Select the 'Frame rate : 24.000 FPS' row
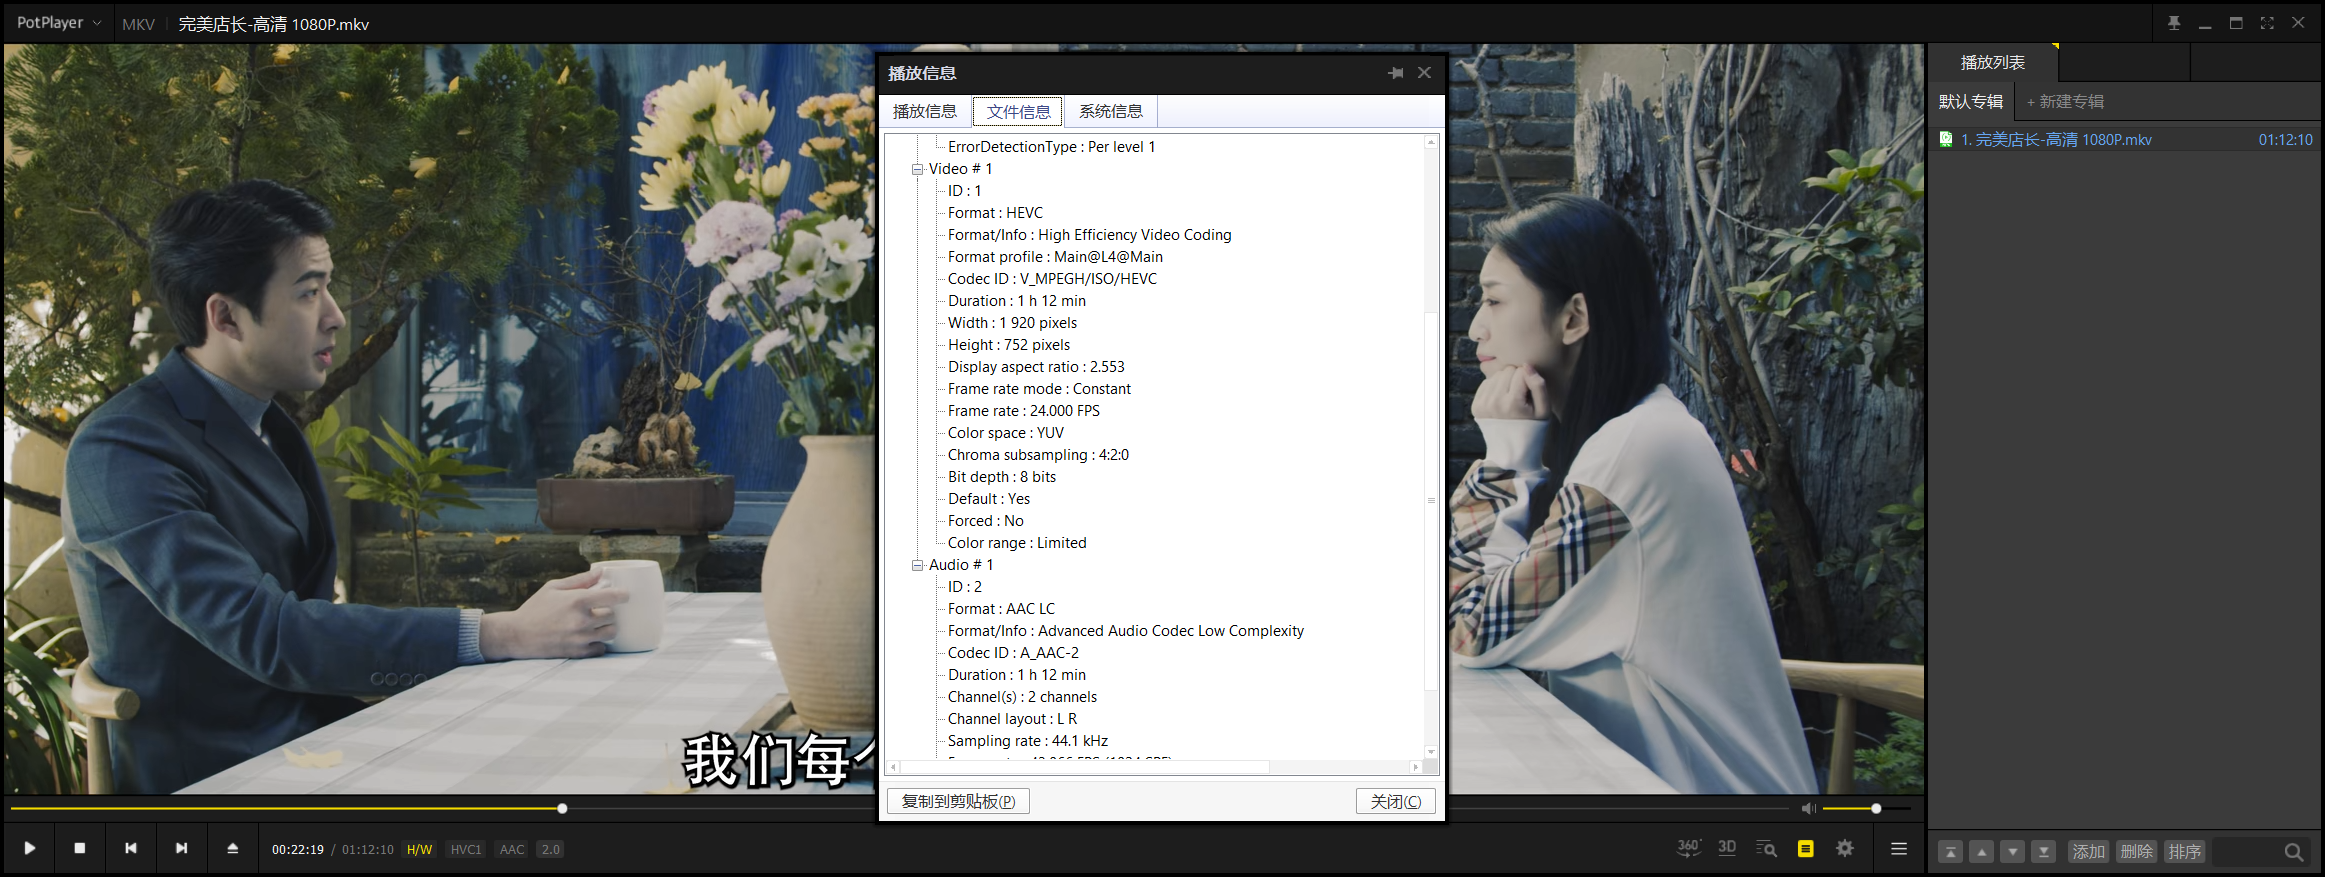Viewport: 2325px width, 877px height. pyautogui.click(x=1024, y=411)
